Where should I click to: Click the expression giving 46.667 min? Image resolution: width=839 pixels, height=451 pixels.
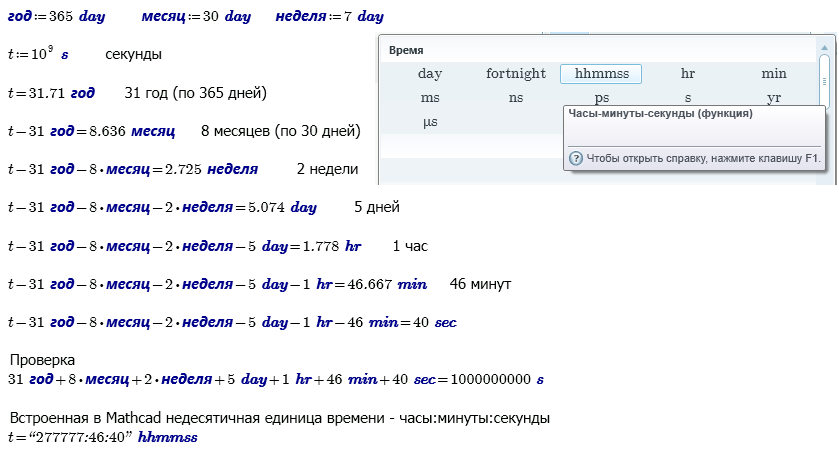tap(217, 284)
